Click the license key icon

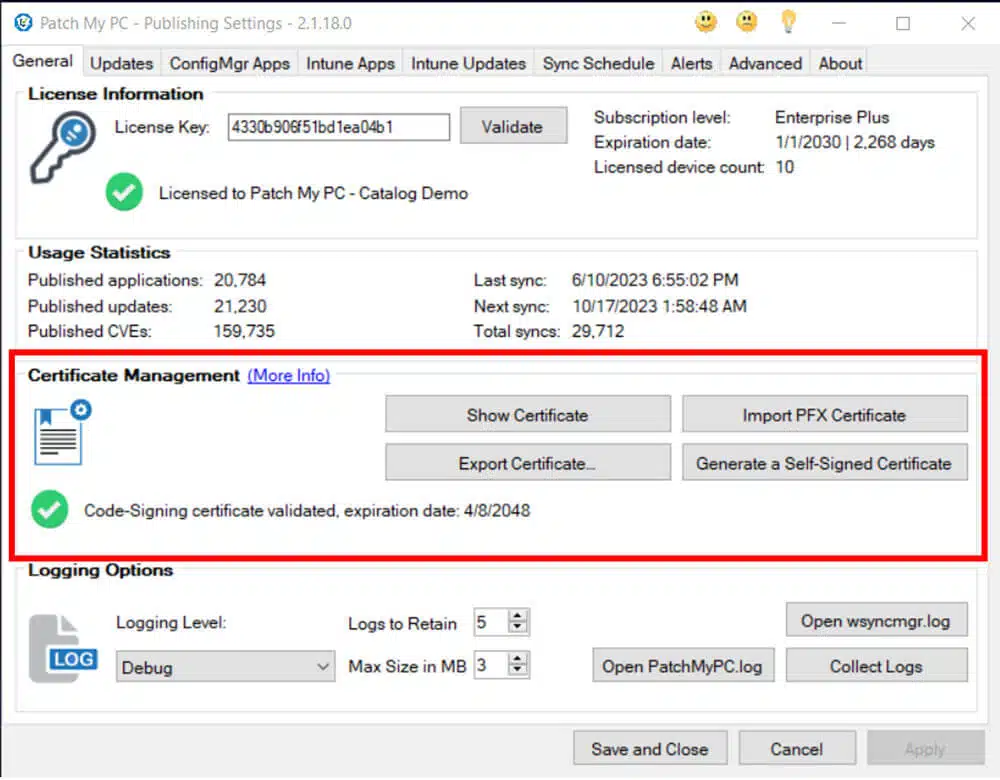point(62,147)
